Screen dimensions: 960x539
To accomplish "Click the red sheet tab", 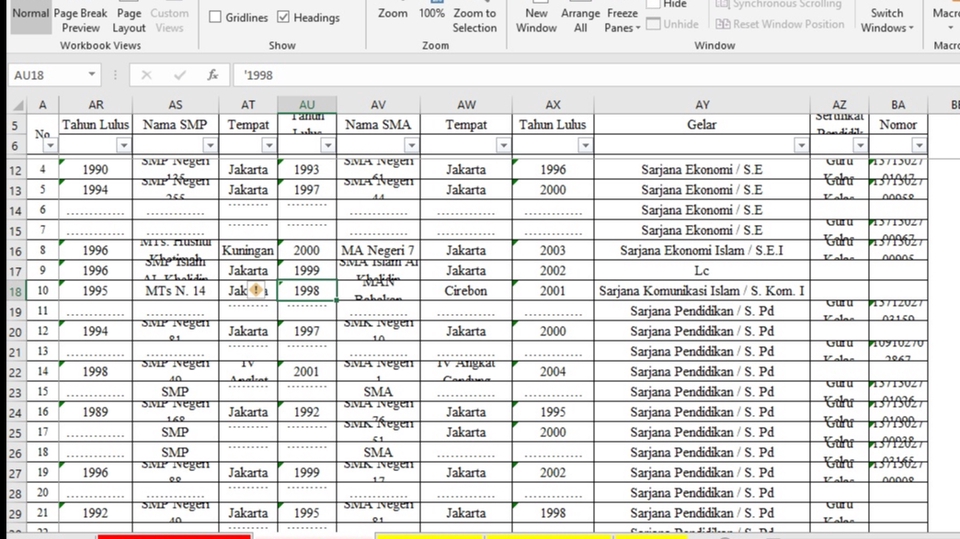I will tap(174, 536).
